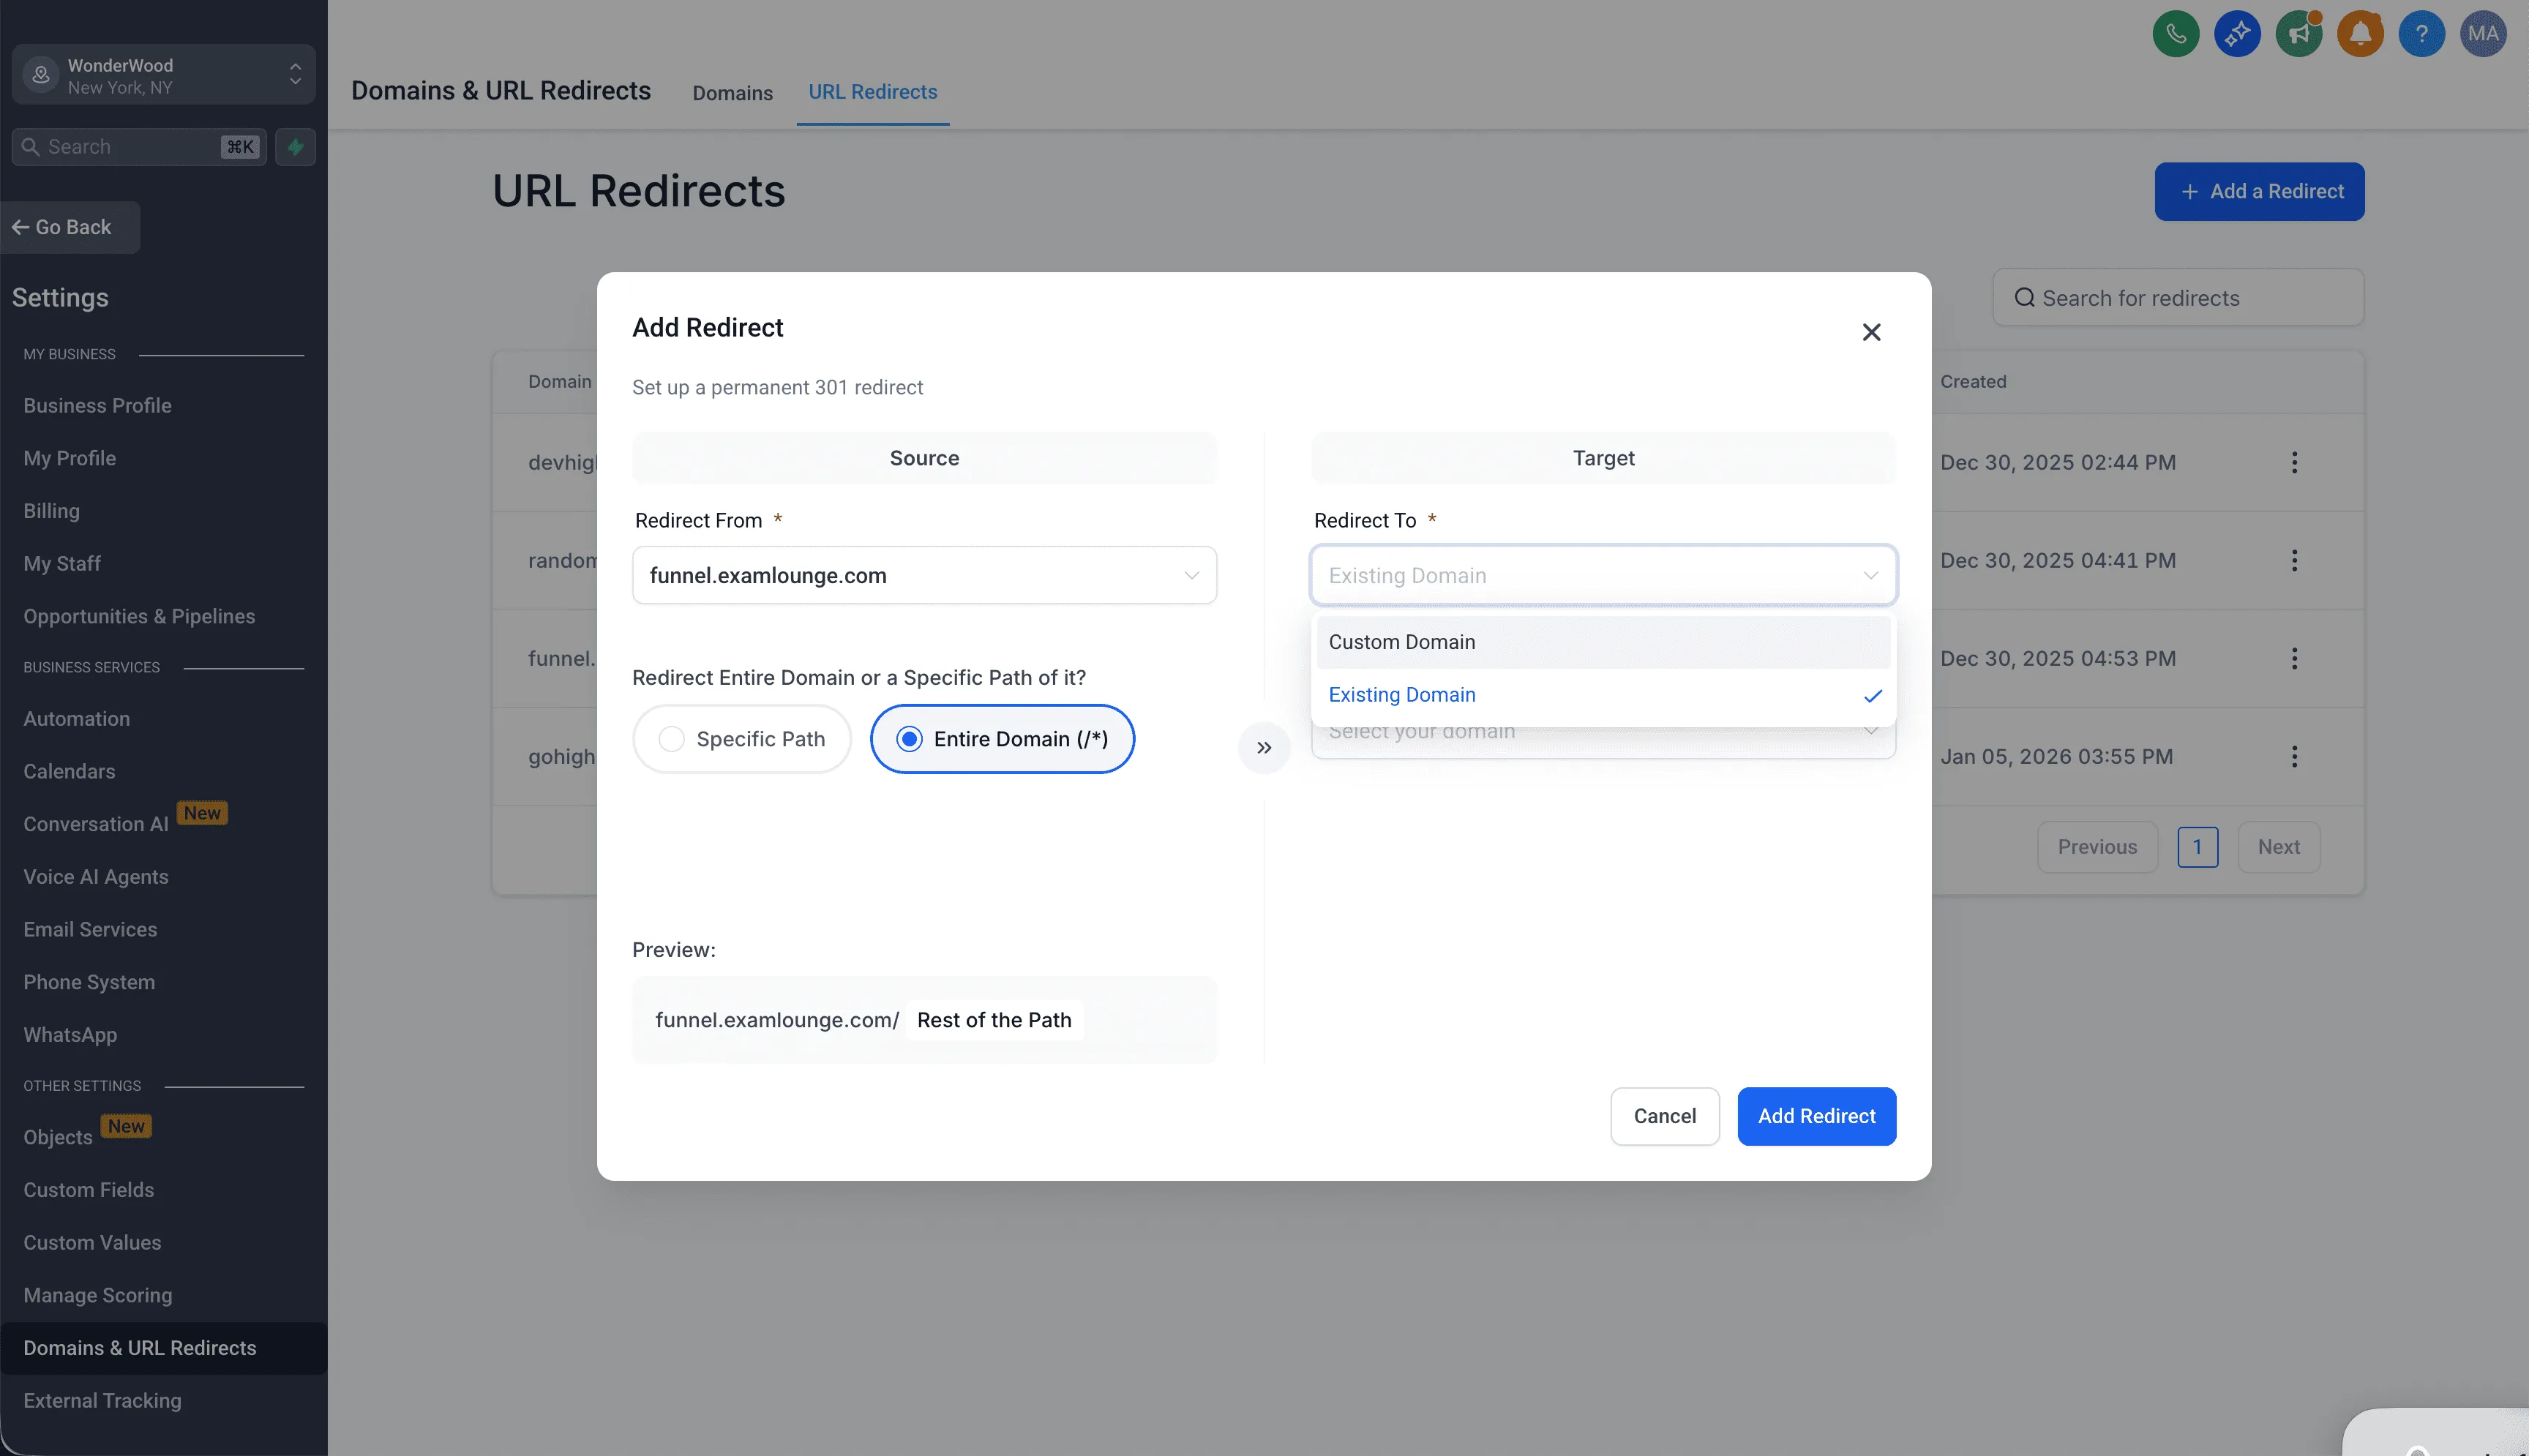Select Custom Domain from Redirect To options
The height and width of the screenshot is (1456, 2529).
click(1402, 641)
